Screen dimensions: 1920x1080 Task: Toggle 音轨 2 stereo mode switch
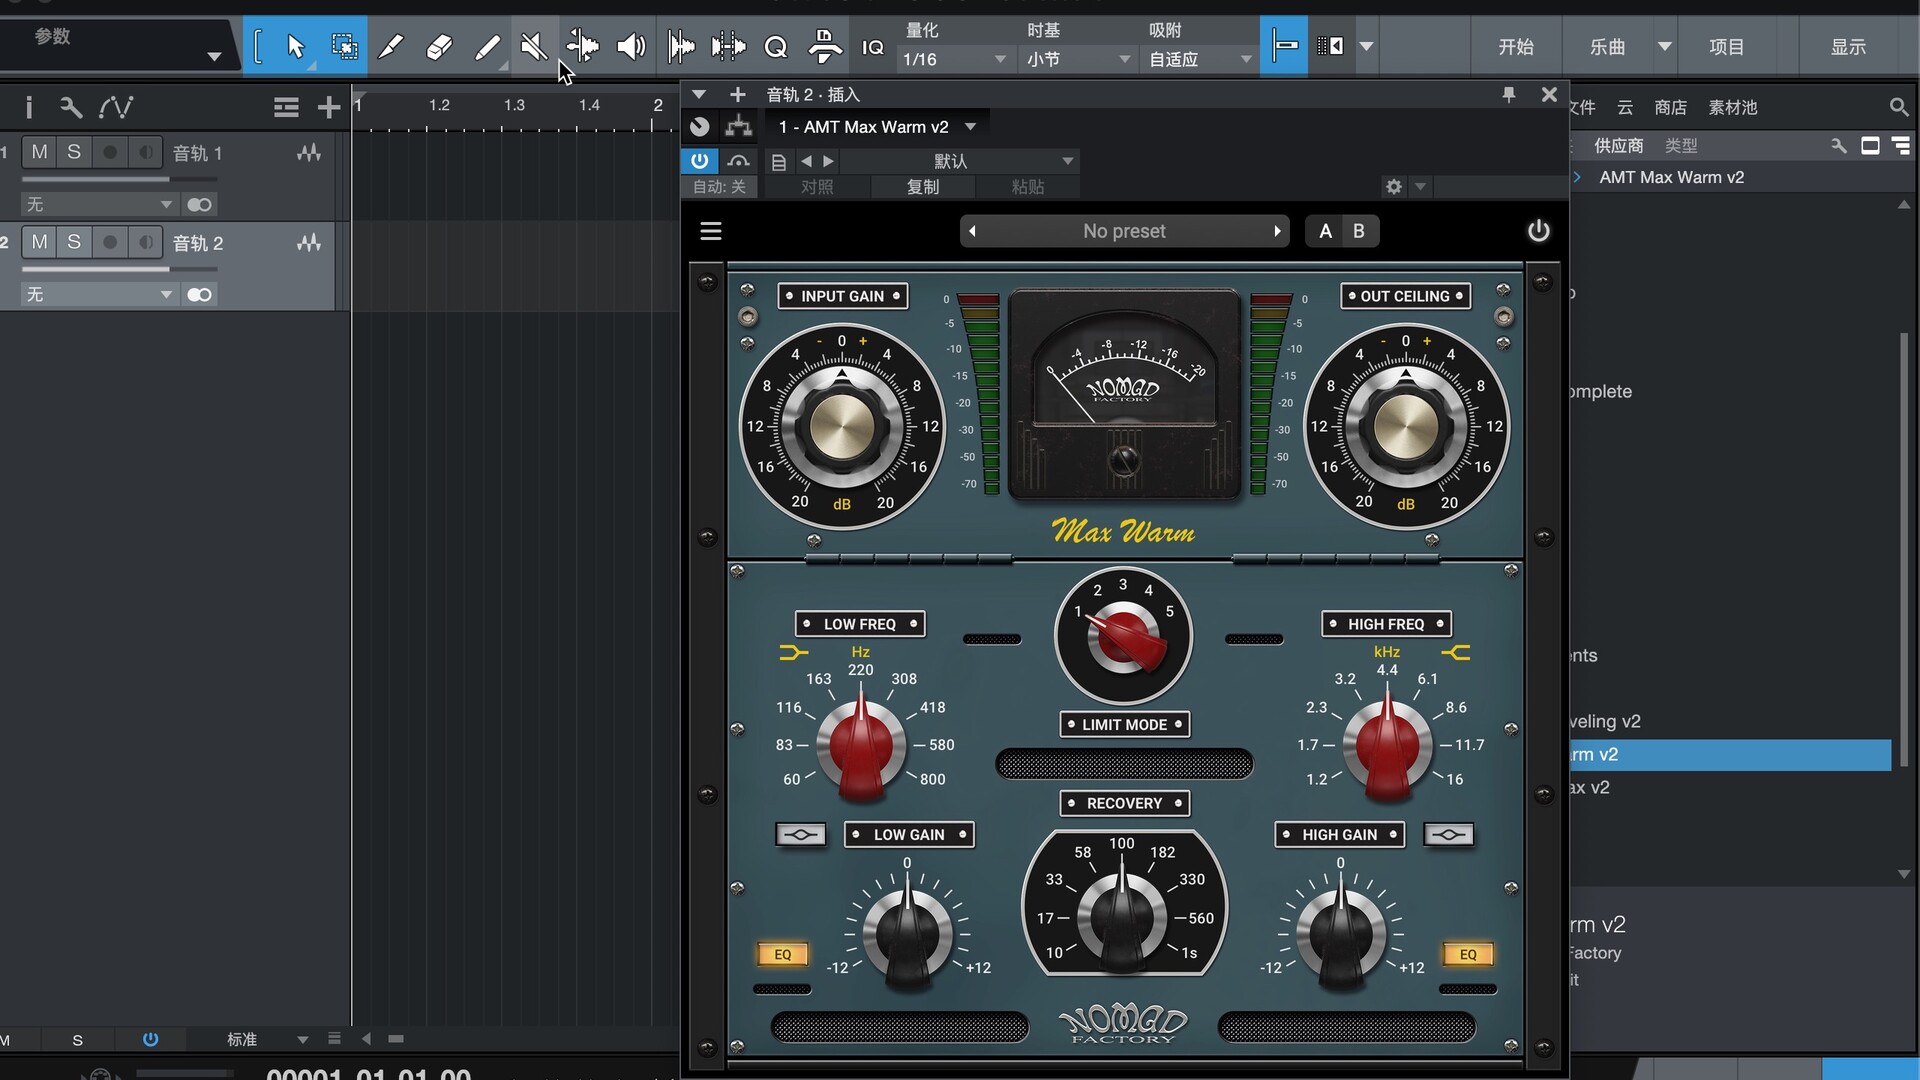(199, 294)
